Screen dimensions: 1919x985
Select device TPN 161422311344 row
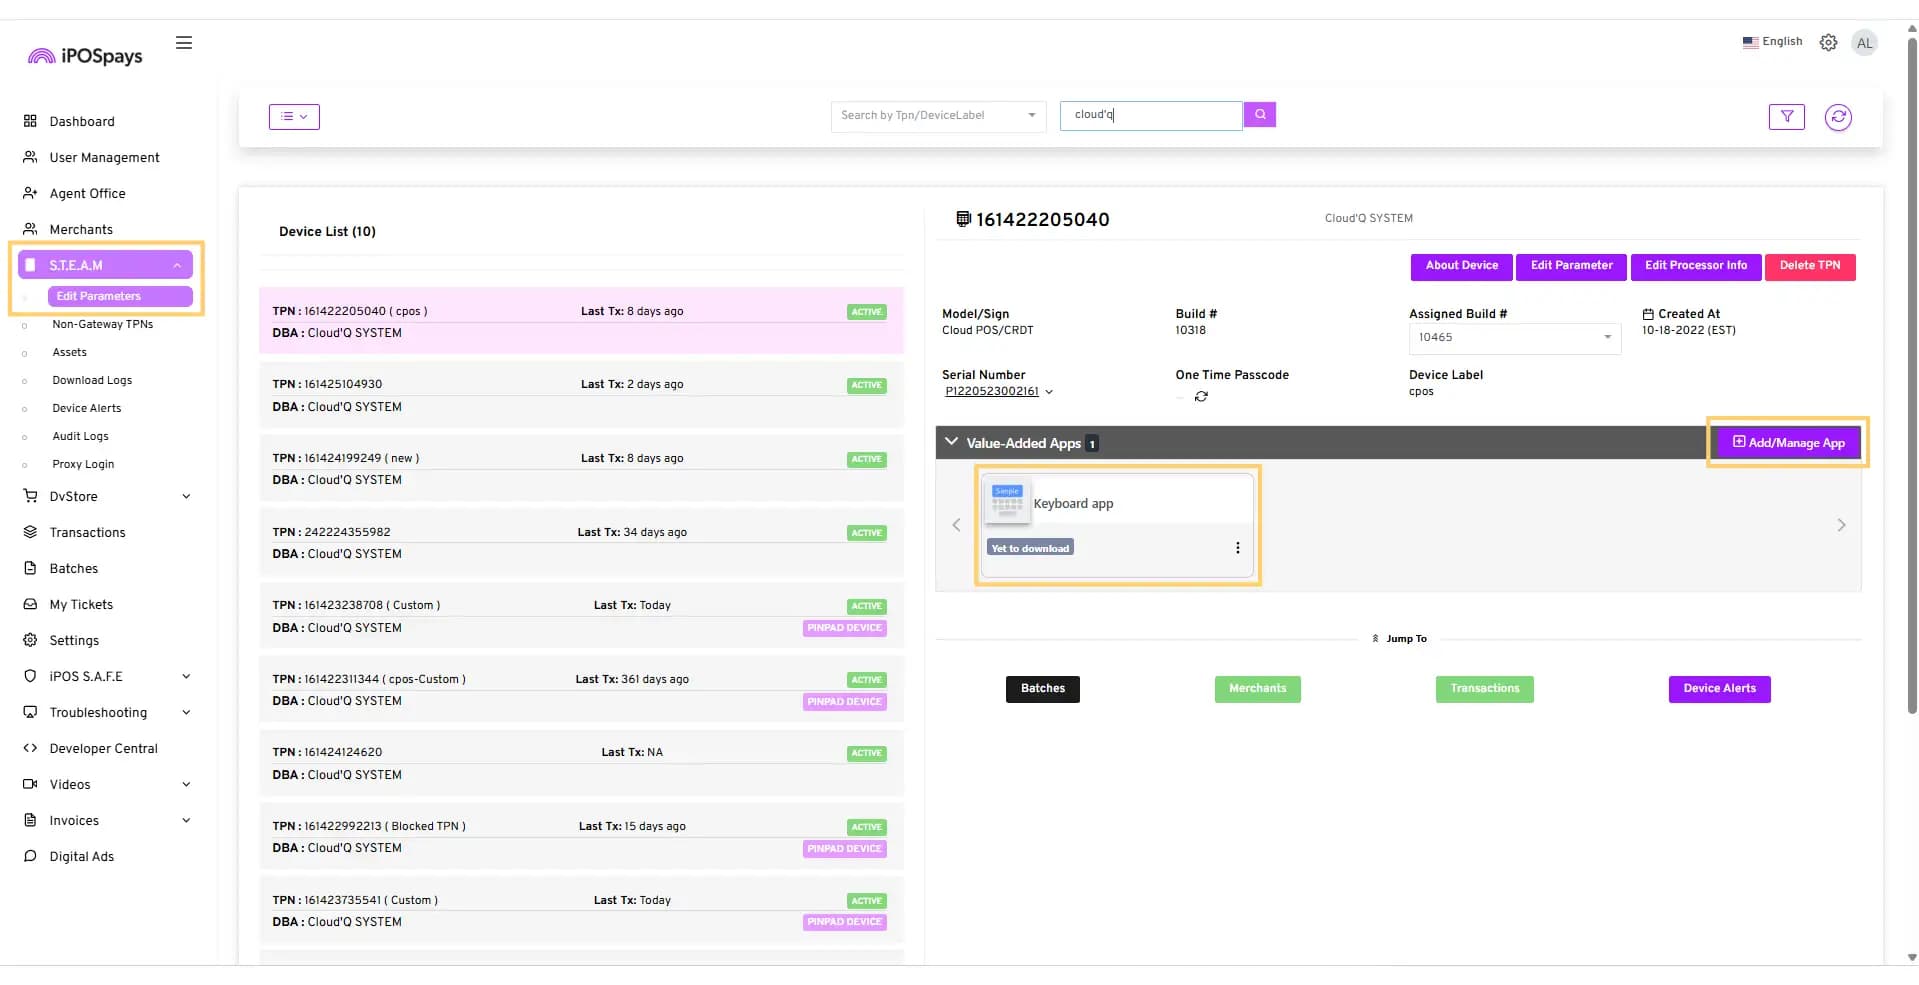click(x=581, y=689)
